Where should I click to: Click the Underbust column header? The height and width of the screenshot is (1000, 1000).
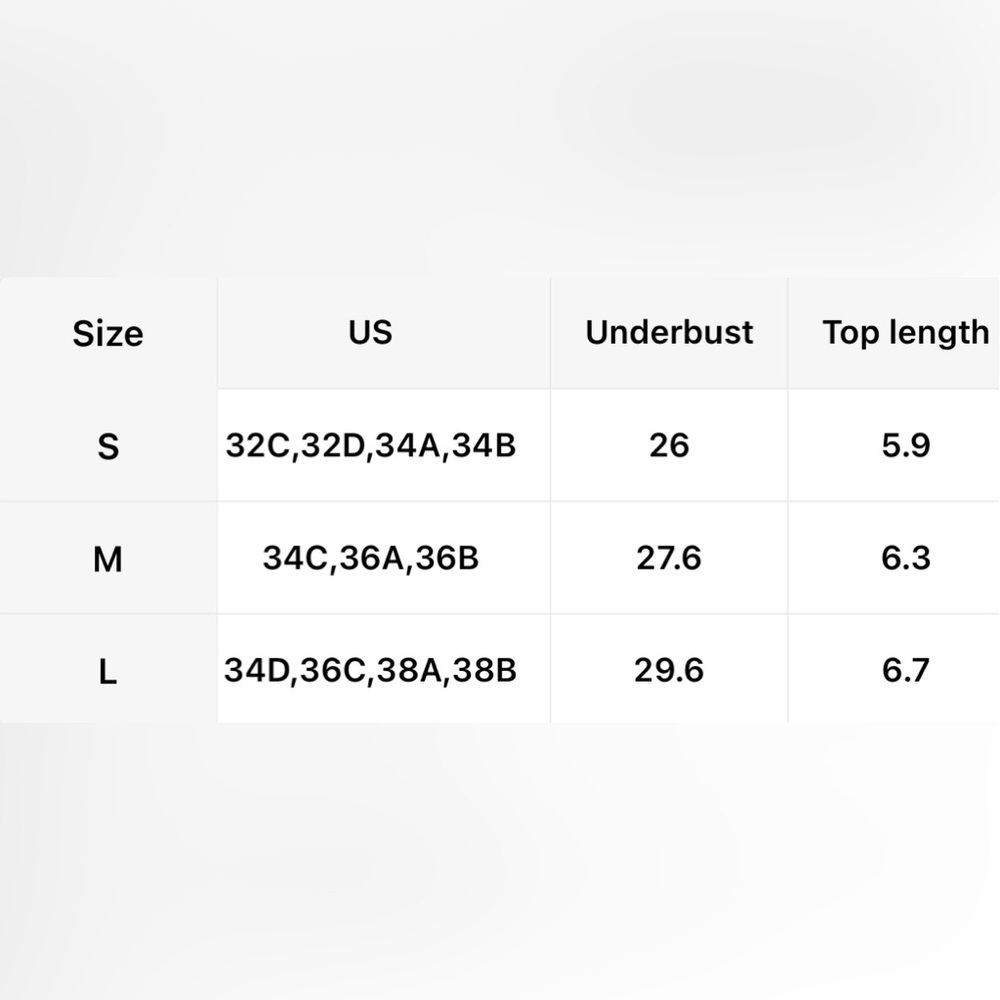pos(669,333)
